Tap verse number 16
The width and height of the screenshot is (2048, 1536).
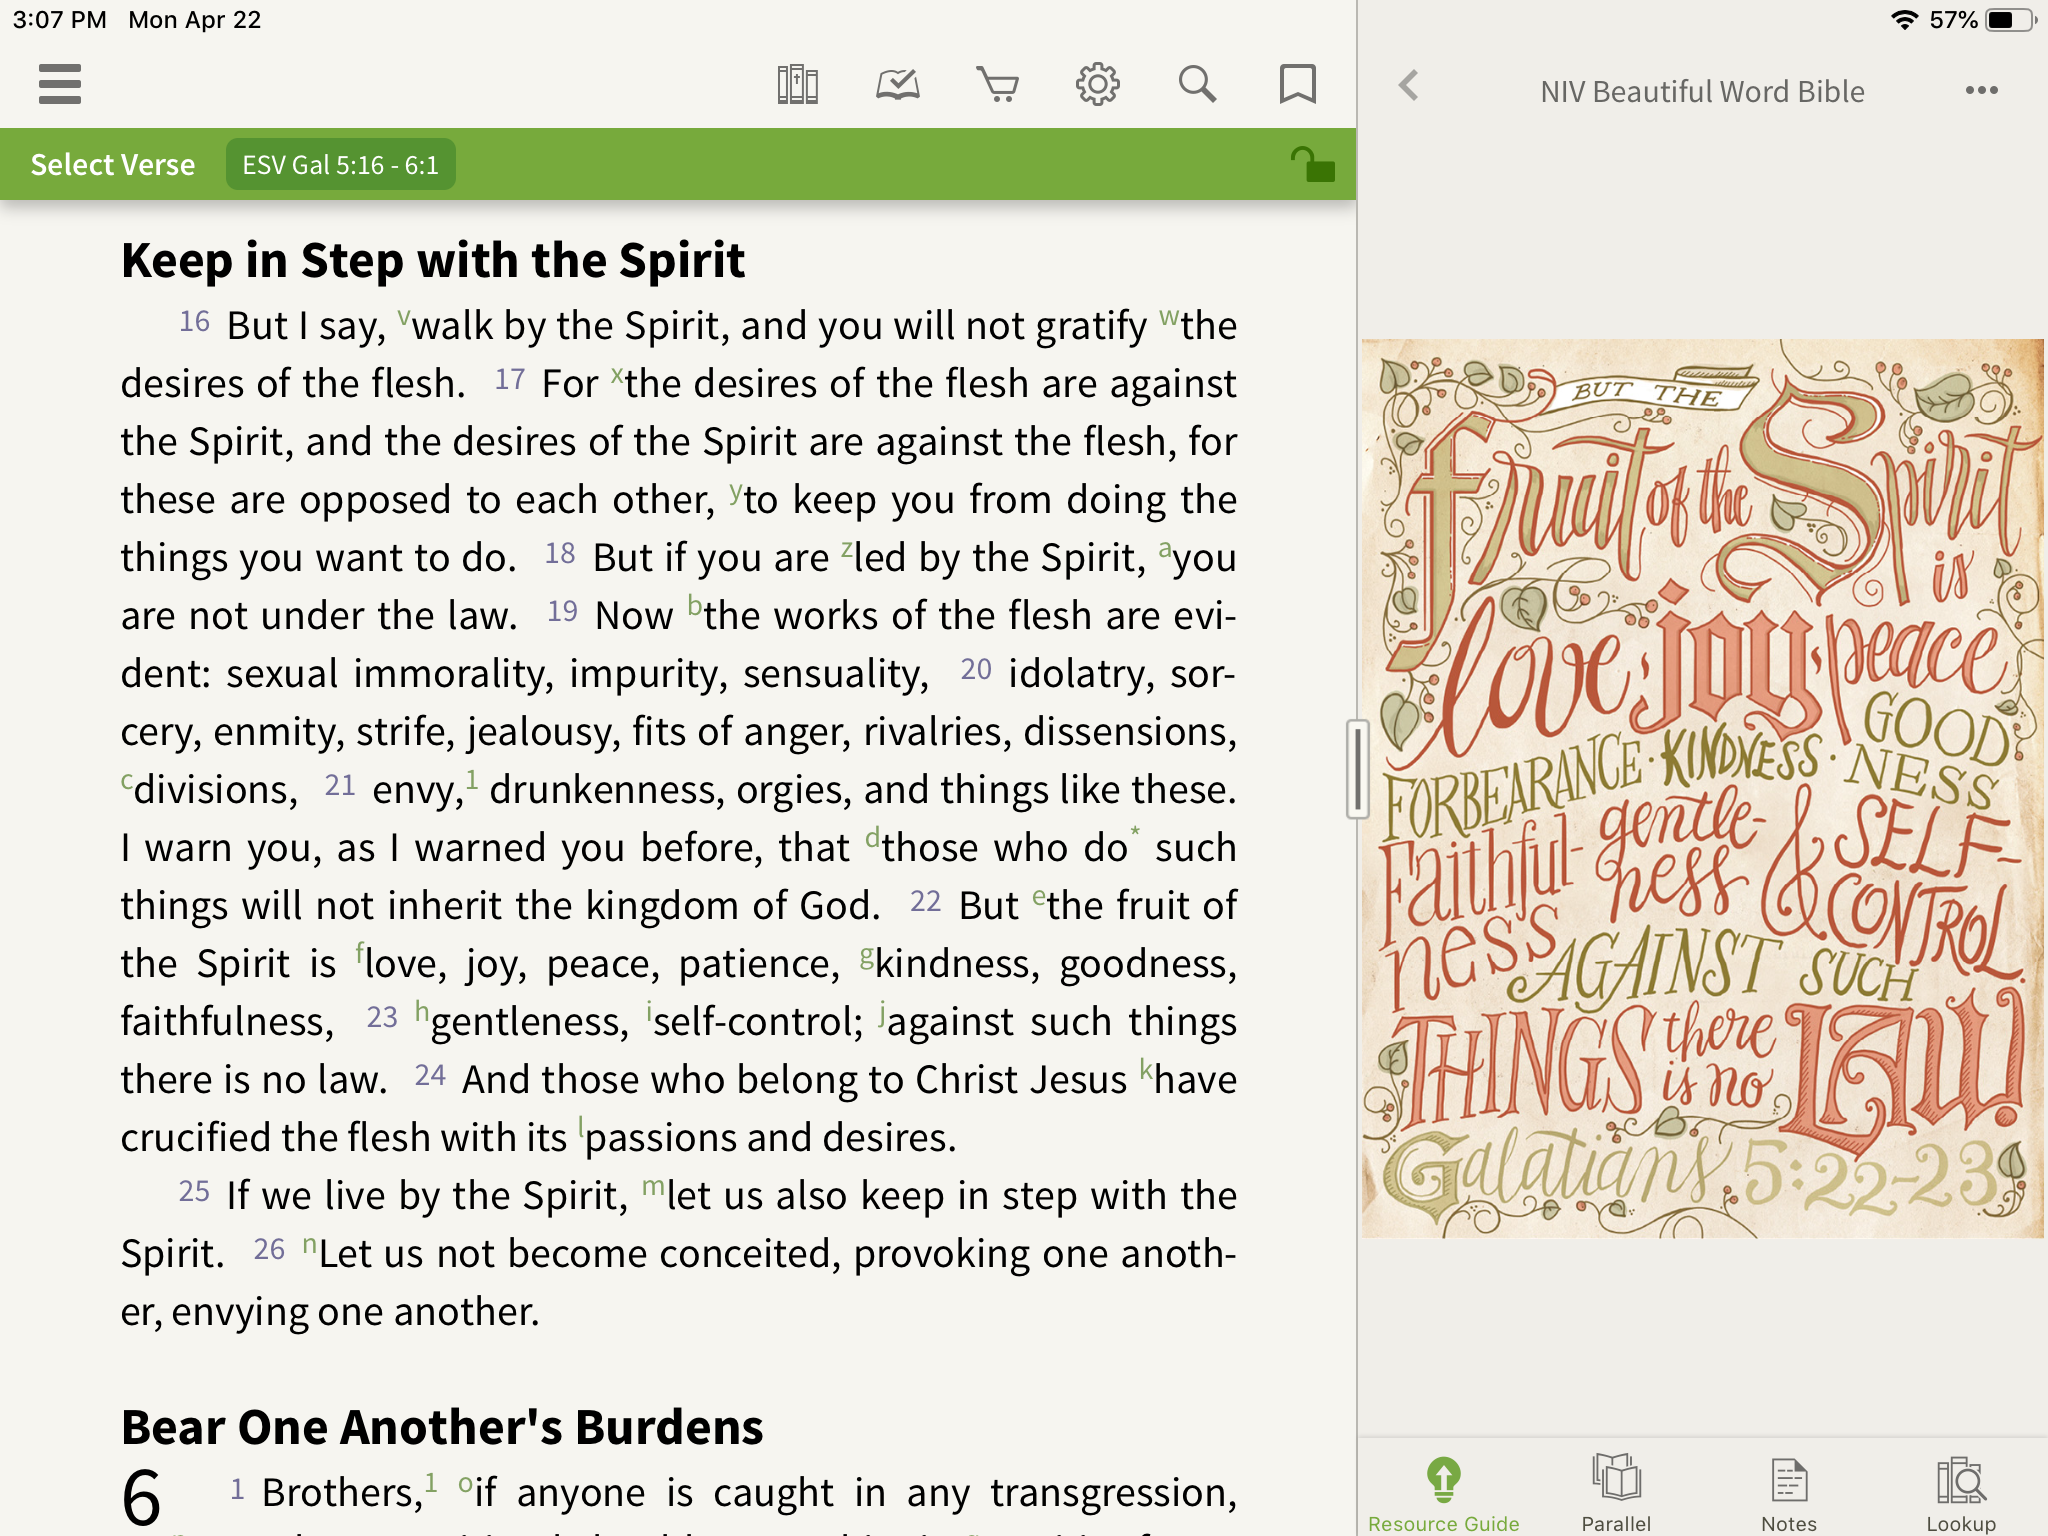tap(194, 321)
